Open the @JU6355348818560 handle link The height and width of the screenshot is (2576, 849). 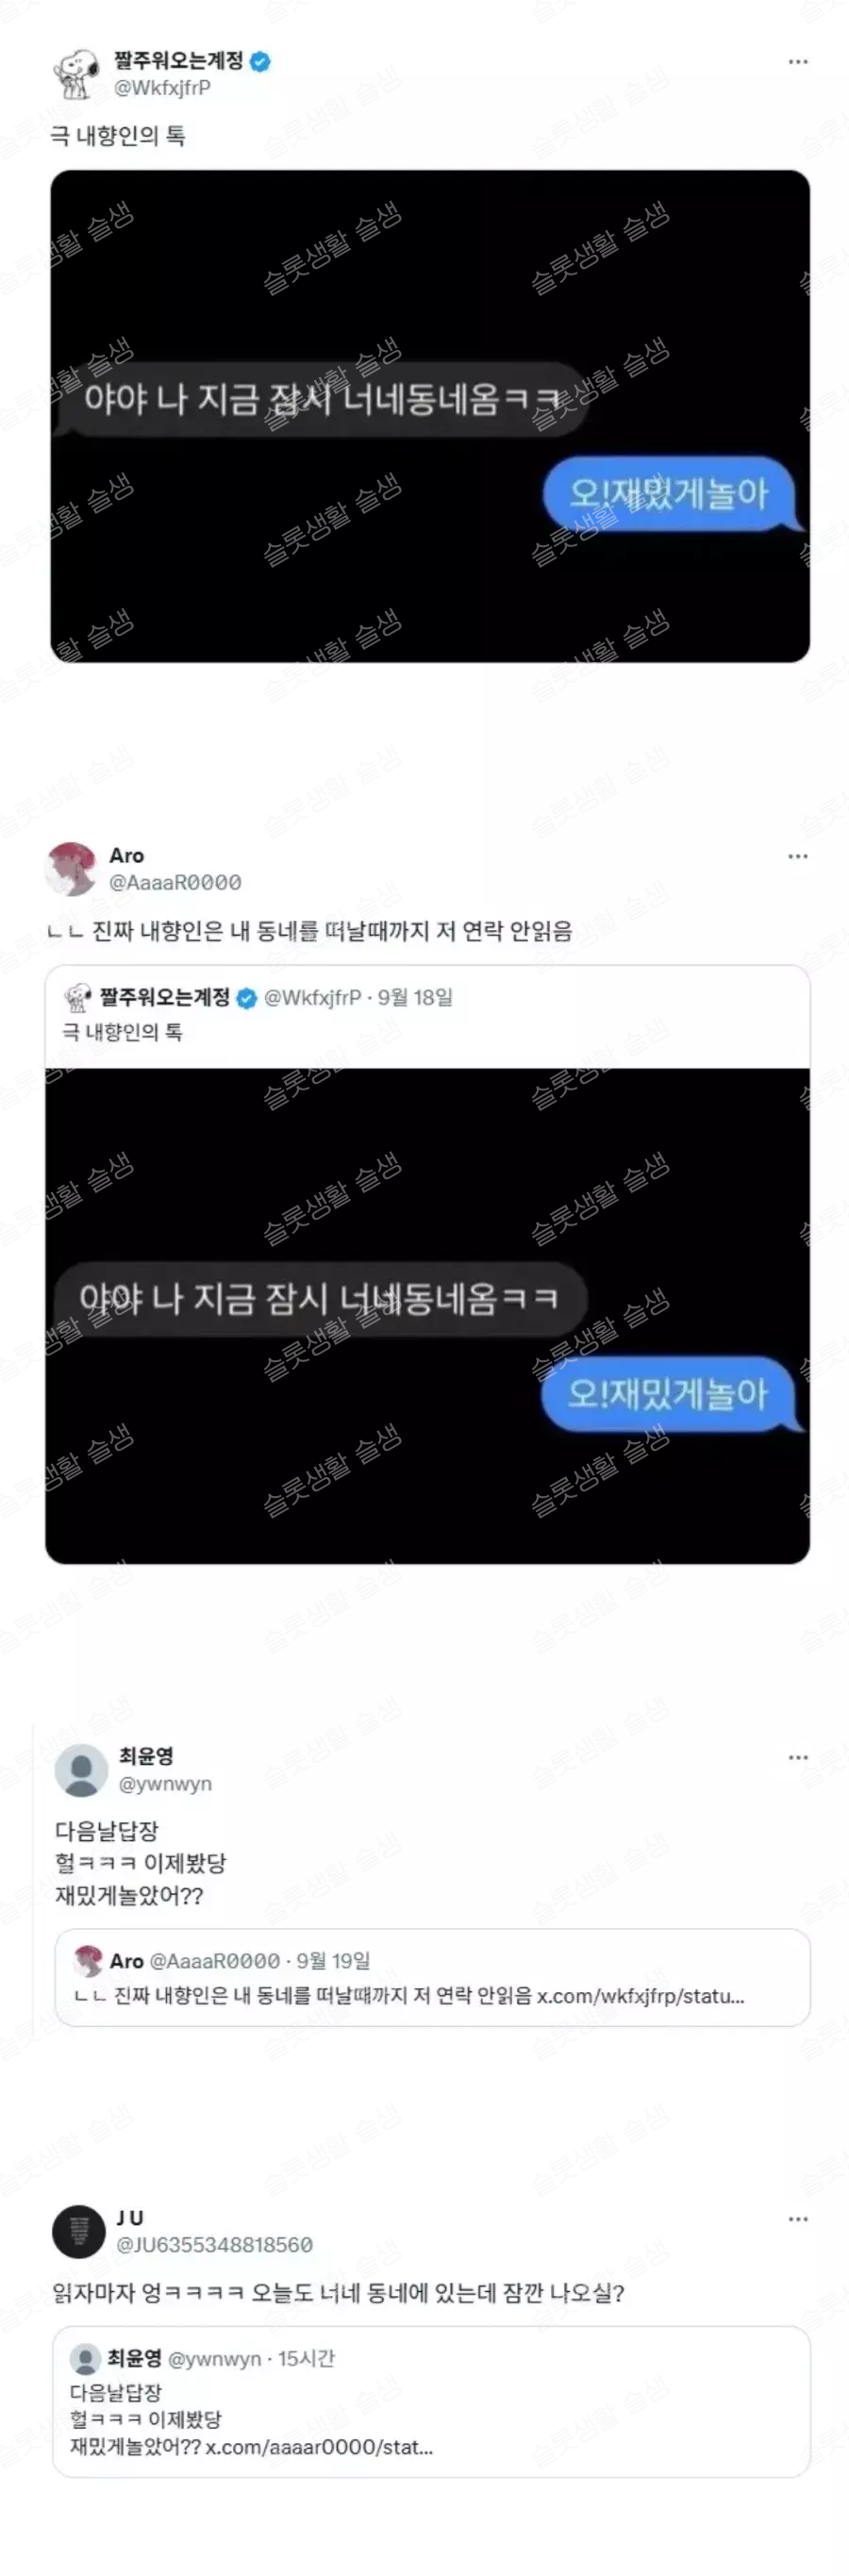(215, 2245)
